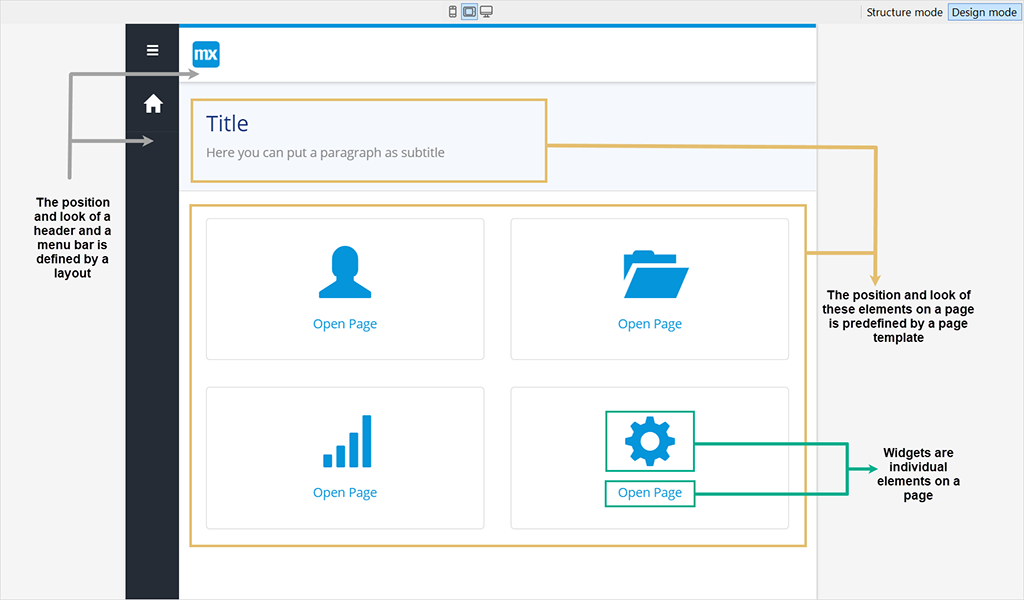The height and width of the screenshot is (600, 1024).
Task: Switch to desktop device preview
Action: coord(486,12)
